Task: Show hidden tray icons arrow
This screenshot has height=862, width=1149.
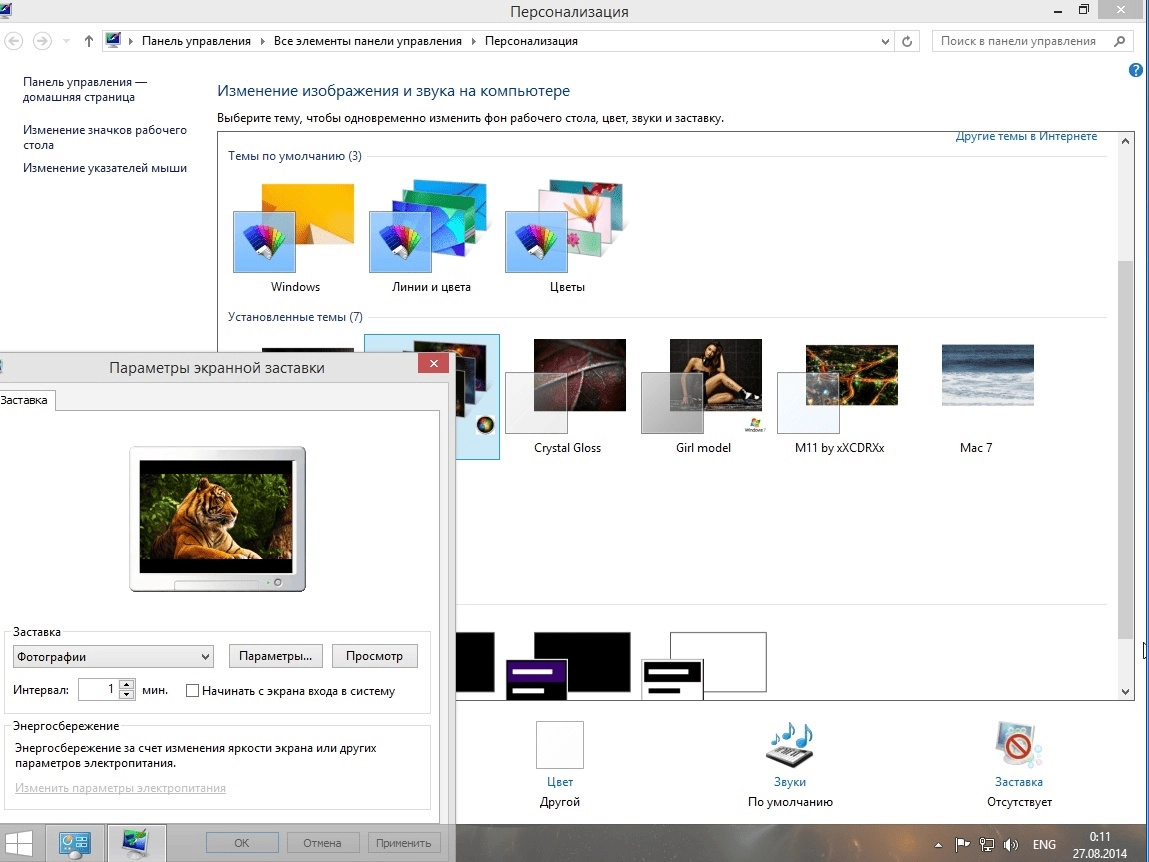Action: (x=939, y=845)
